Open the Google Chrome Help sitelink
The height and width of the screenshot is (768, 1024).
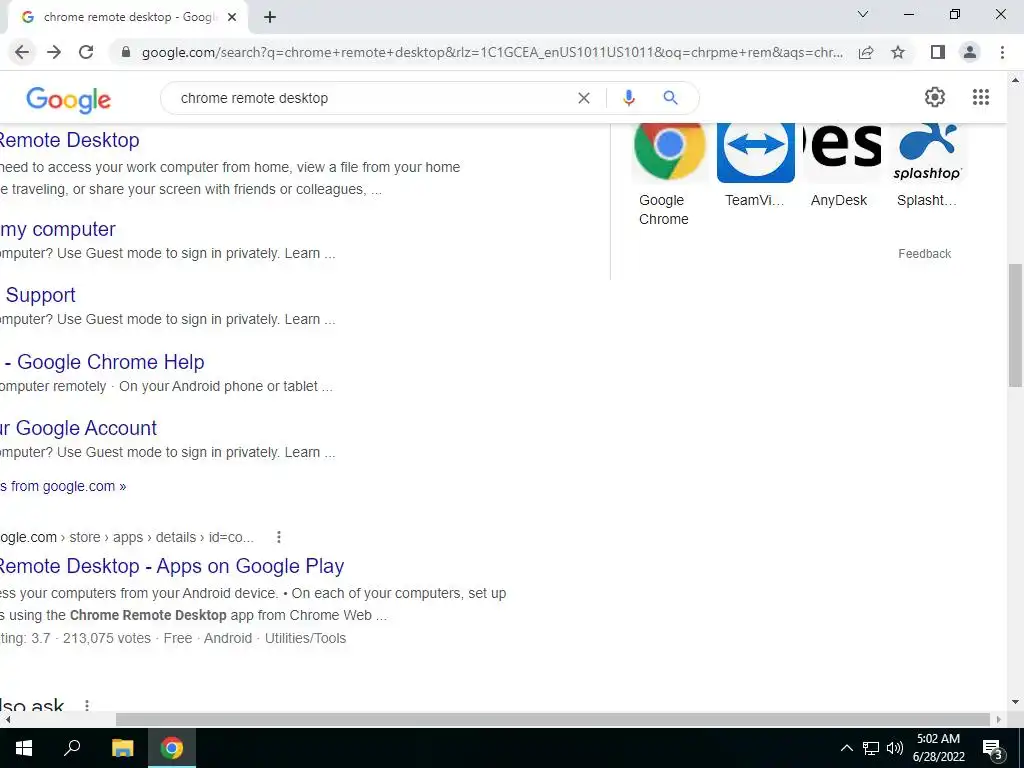103,362
